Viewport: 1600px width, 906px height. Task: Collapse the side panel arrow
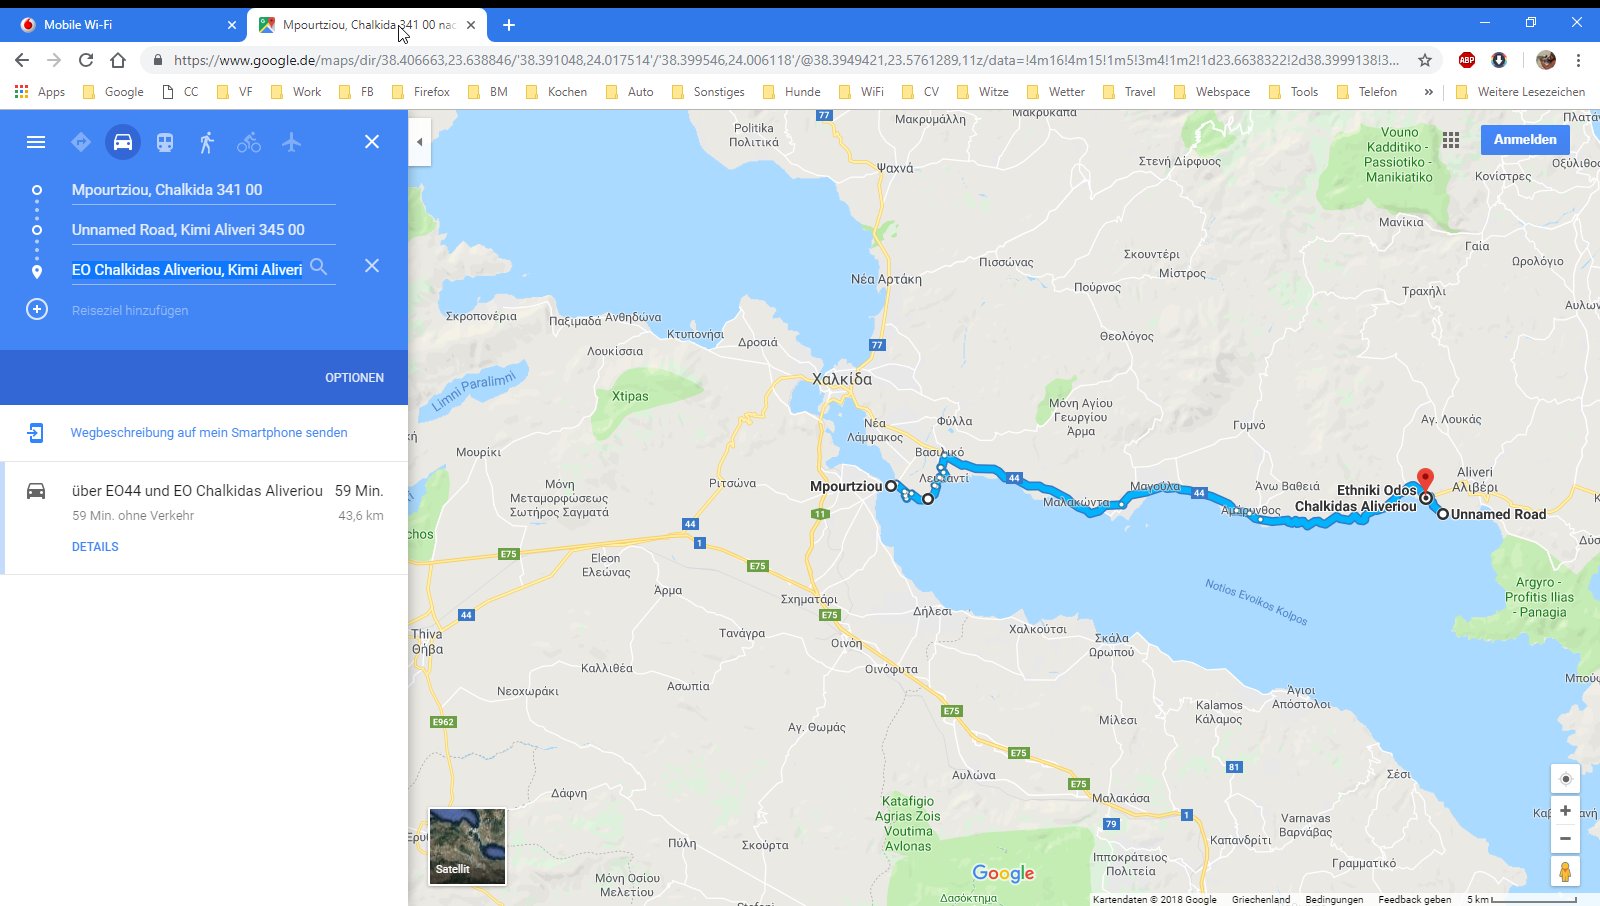tap(420, 142)
